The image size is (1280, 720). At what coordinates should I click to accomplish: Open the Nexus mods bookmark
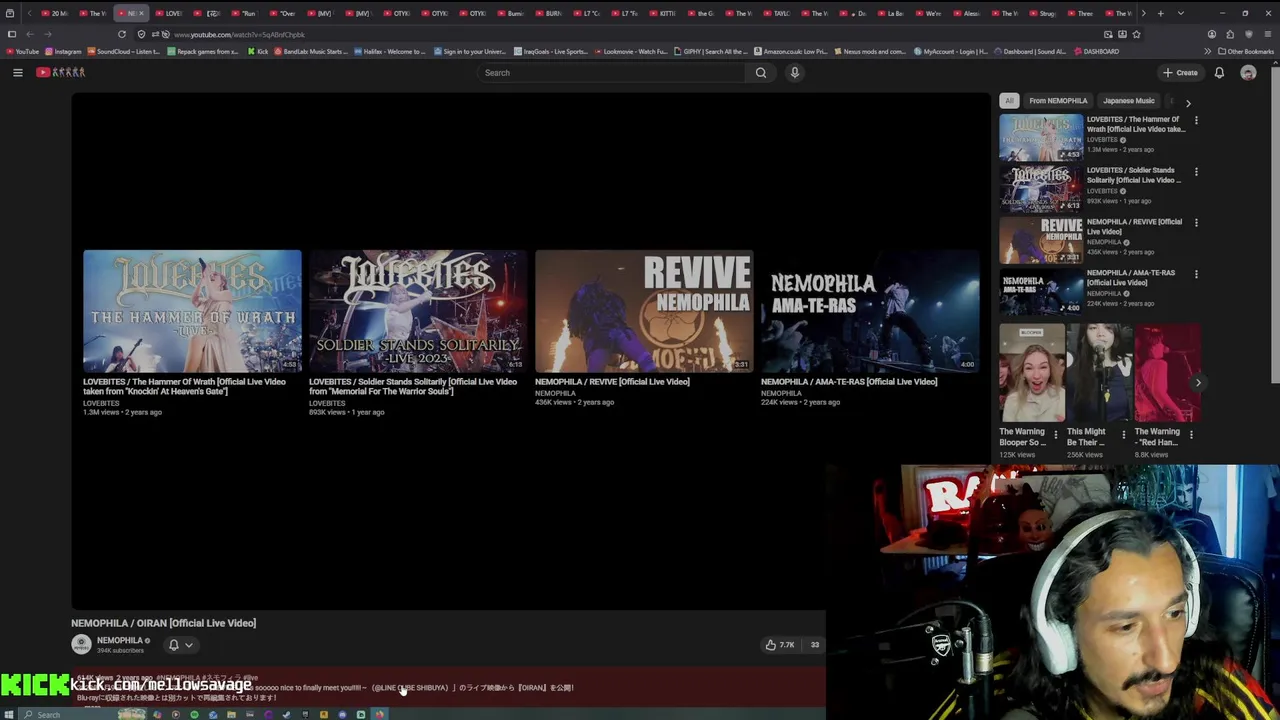870,51
